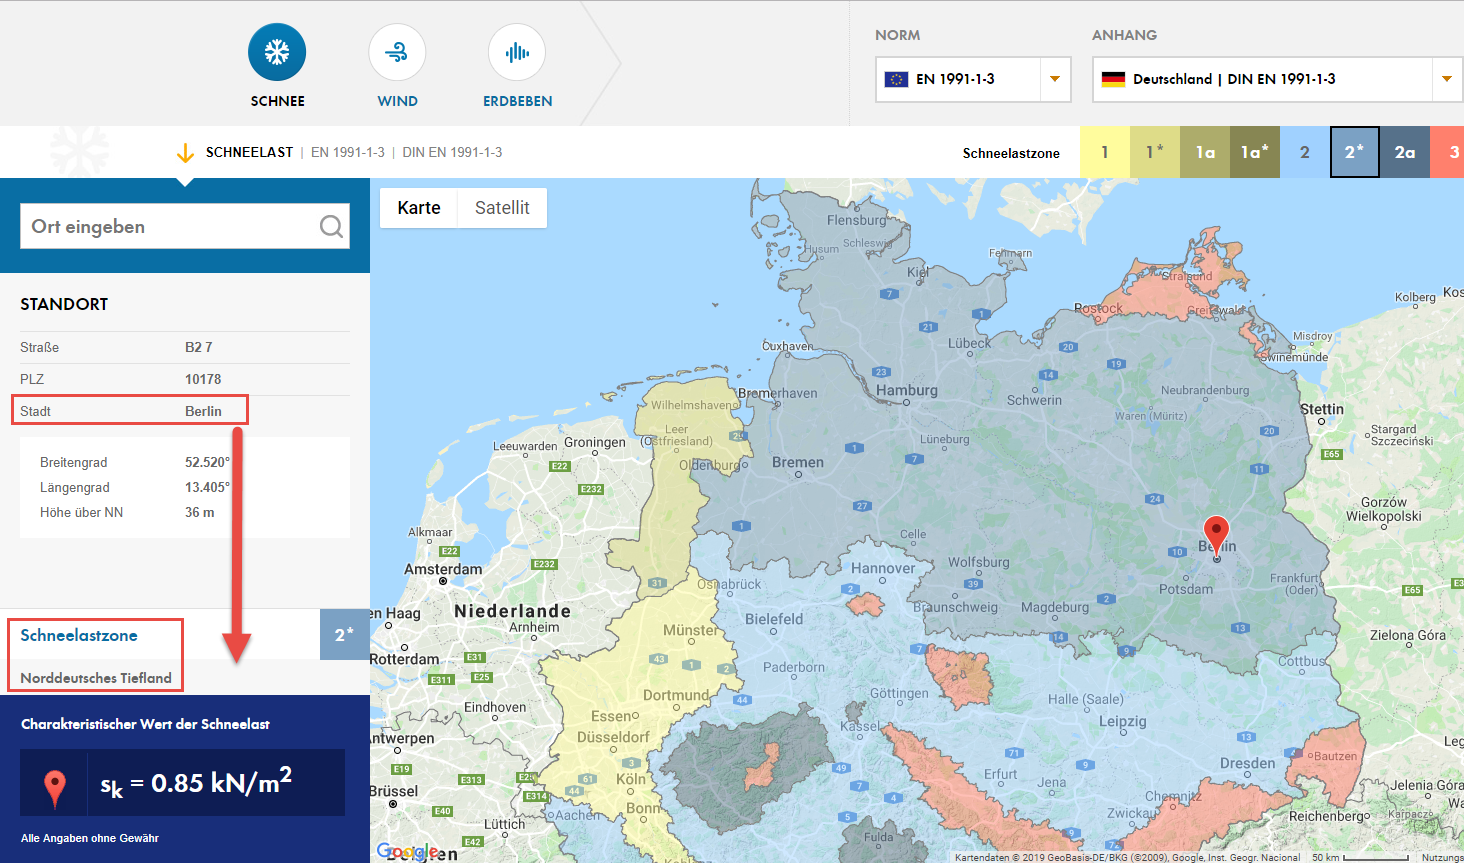Click Schwerin city label on map
The height and width of the screenshot is (863, 1464).
1034,400
